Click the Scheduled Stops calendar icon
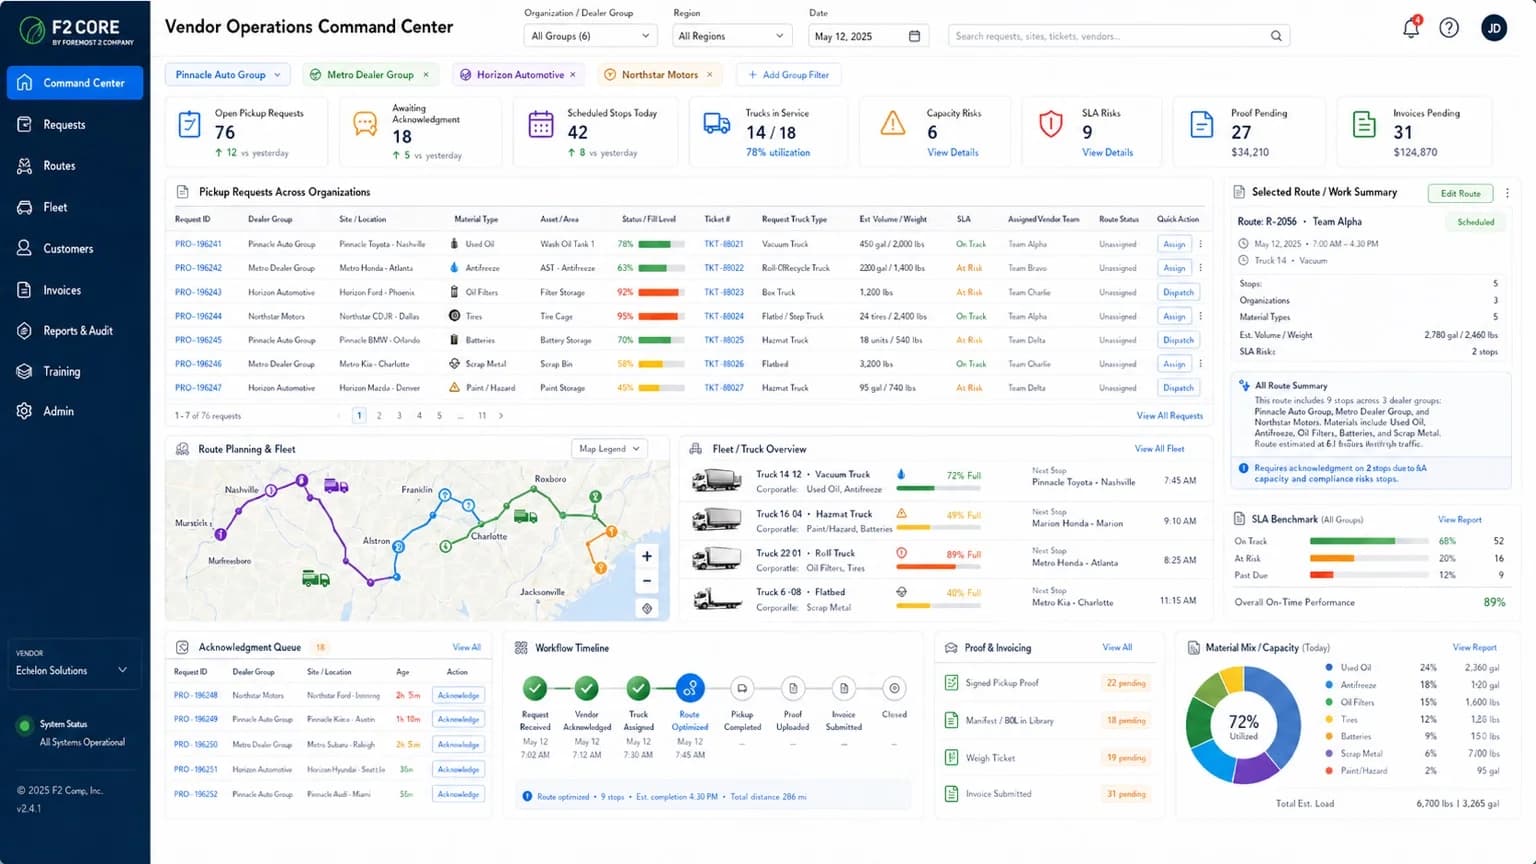Image resolution: width=1536 pixels, height=864 pixels. (541, 125)
